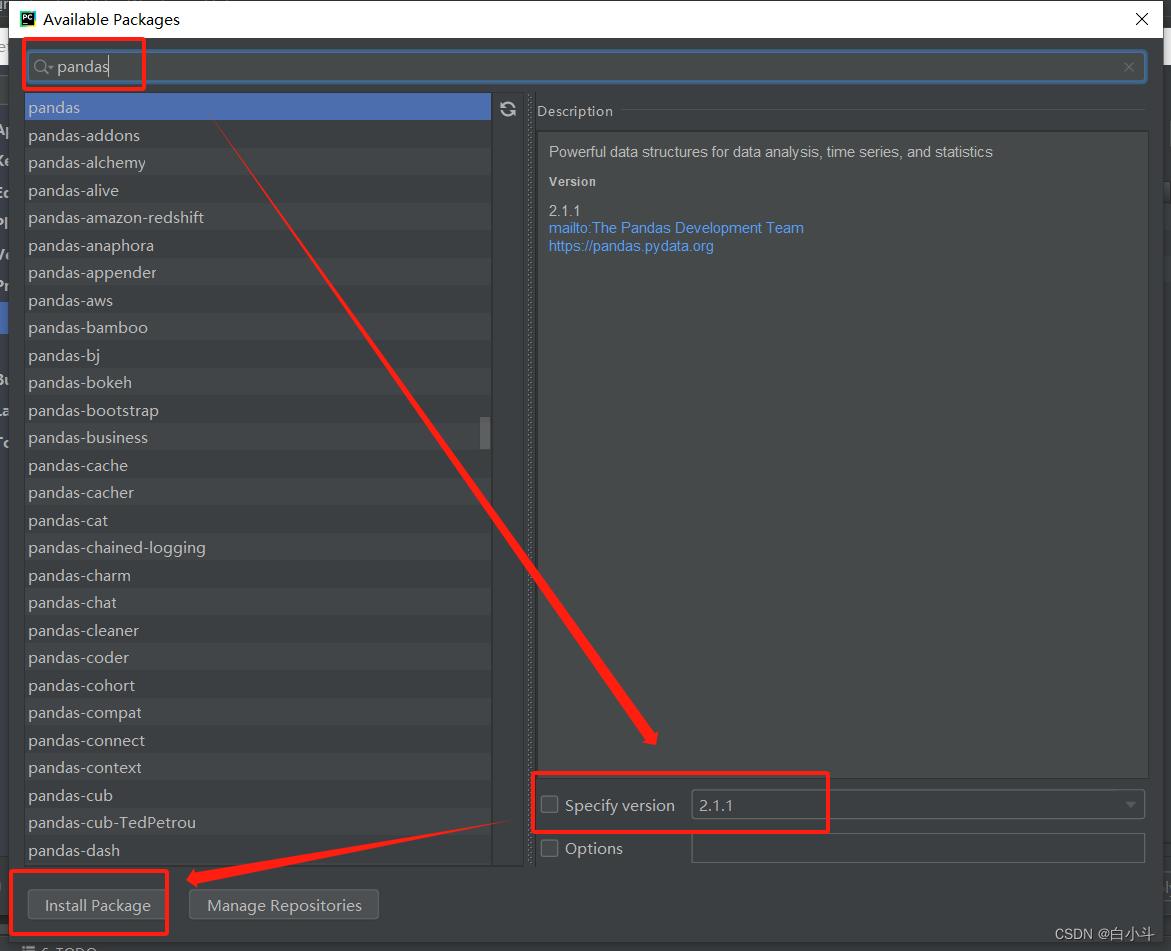The height and width of the screenshot is (951, 1171).
Task: Click the Manage Repositories button
Action: [284, 905]
